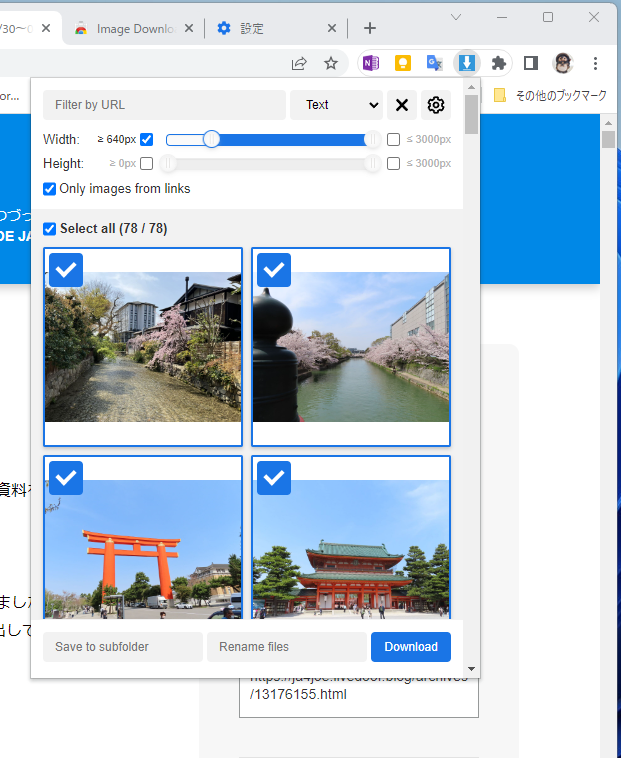Switch to the 設定 tab

275,29
